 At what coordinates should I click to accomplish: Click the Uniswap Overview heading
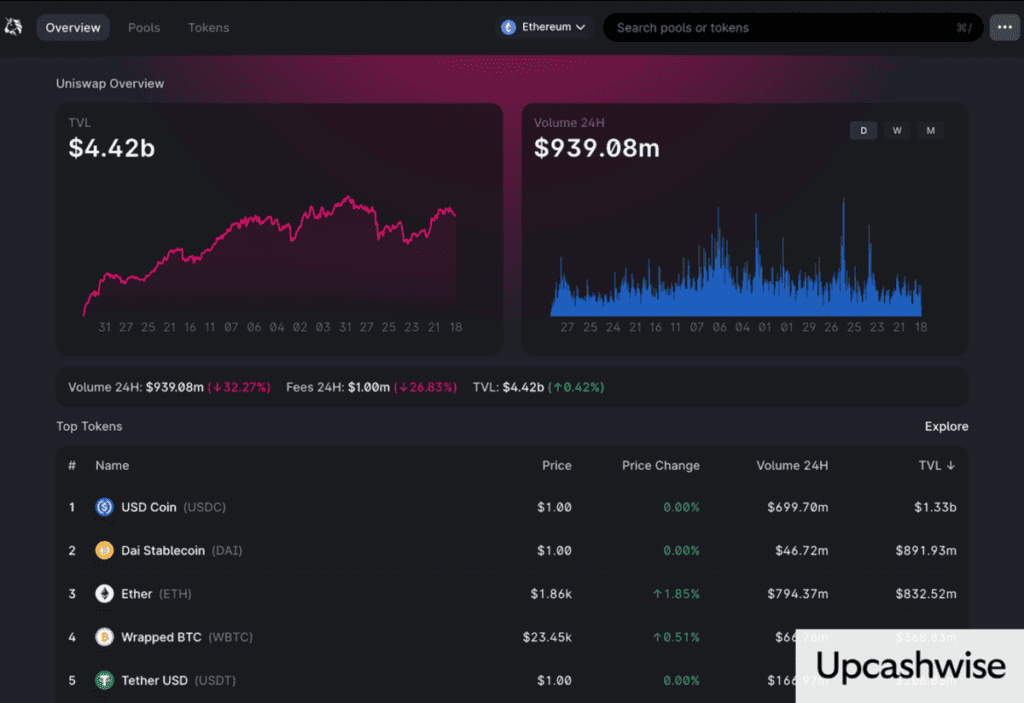(x=110, y=84)
